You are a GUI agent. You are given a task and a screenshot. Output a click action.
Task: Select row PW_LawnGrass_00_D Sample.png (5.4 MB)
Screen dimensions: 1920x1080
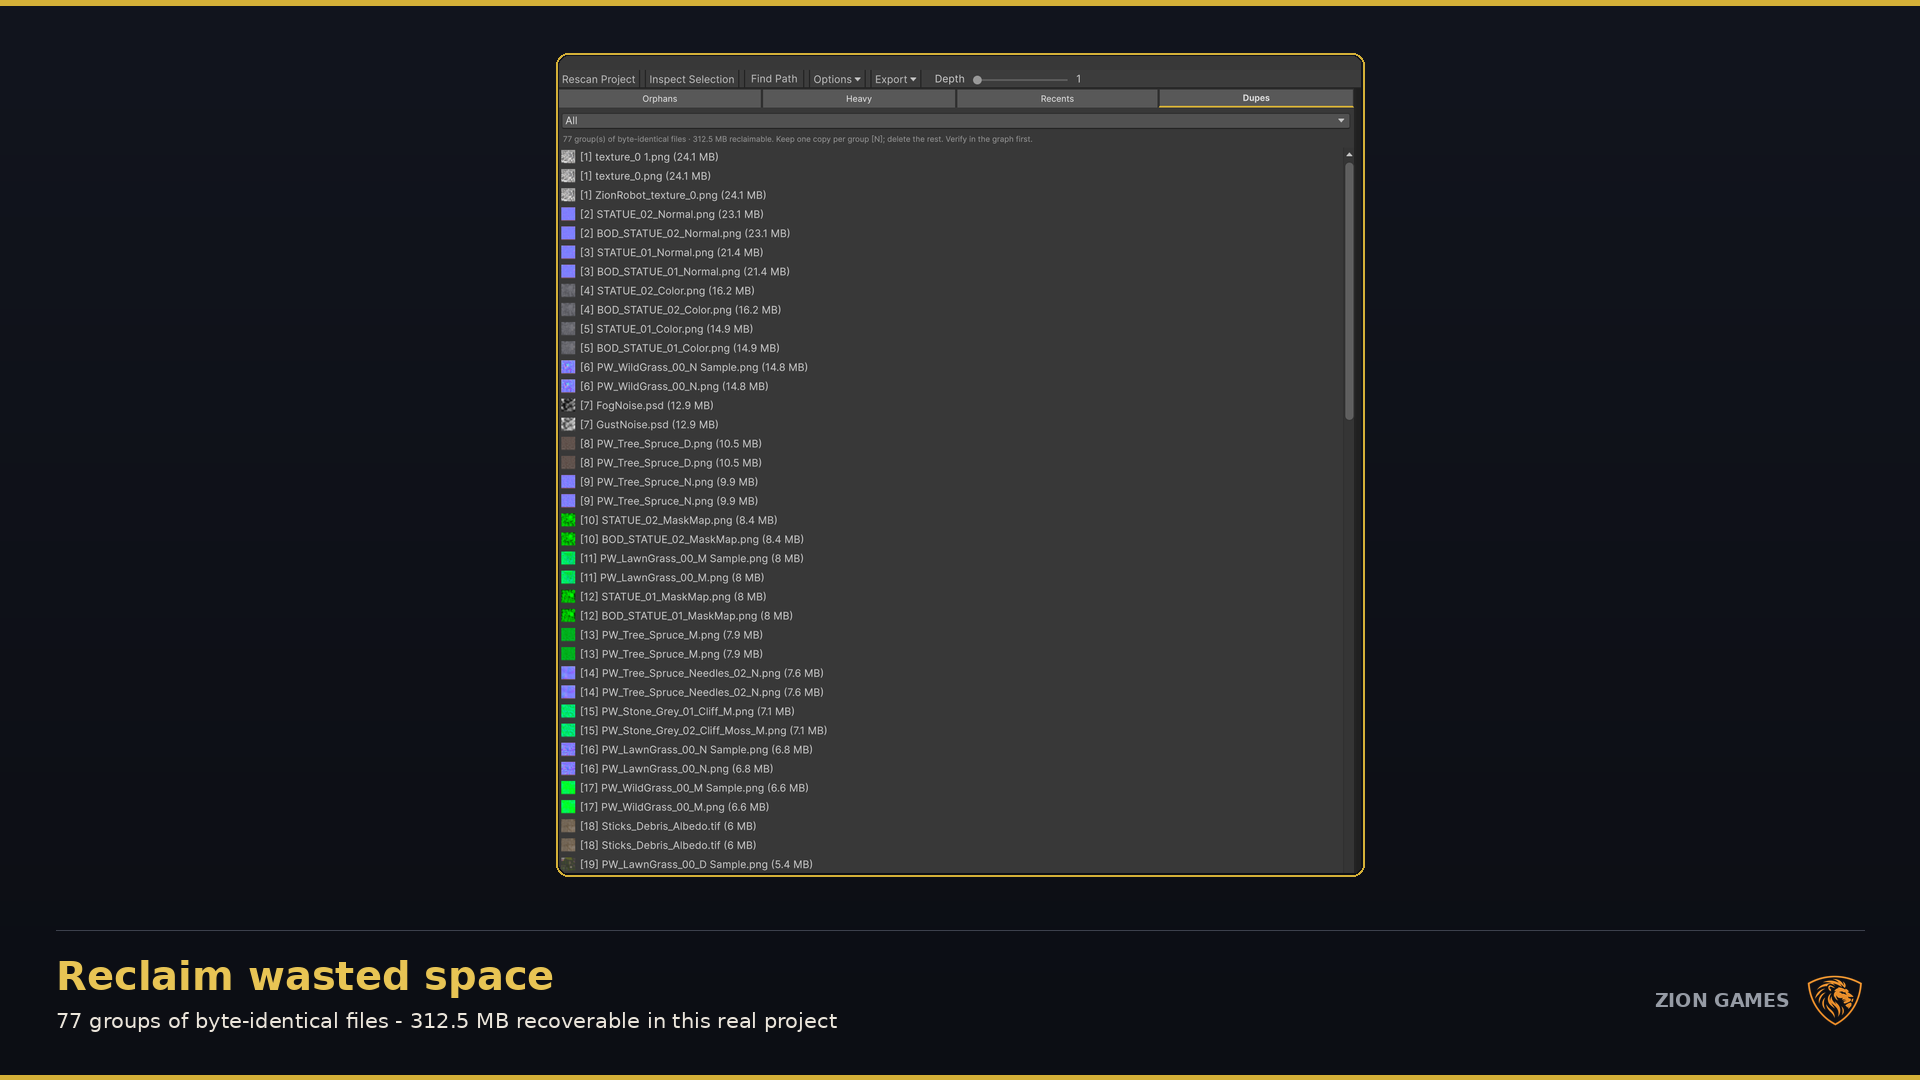pos(950,864)
